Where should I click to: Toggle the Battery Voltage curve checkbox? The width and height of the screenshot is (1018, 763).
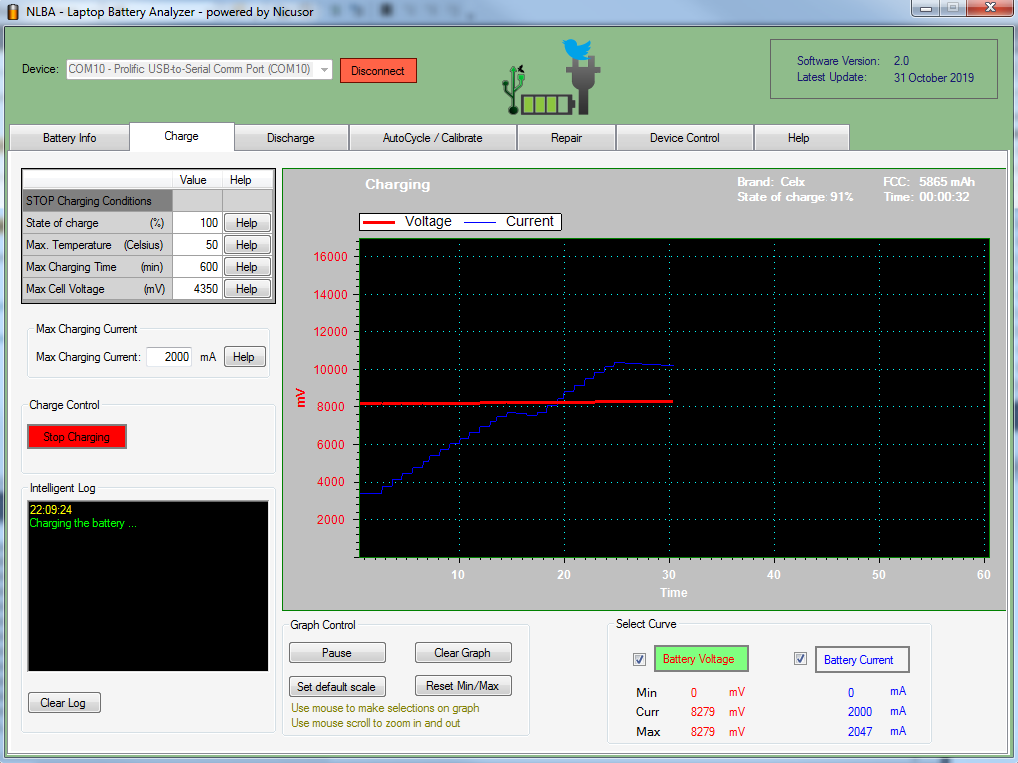tap(640, 659)
